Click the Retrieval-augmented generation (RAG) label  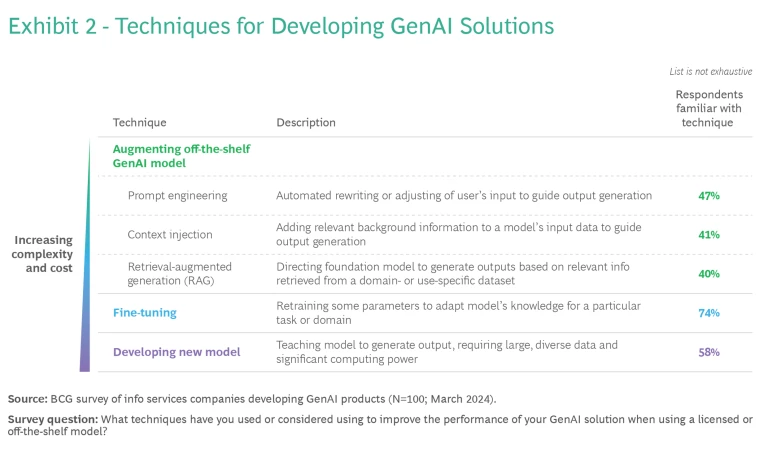pos(180,273)
